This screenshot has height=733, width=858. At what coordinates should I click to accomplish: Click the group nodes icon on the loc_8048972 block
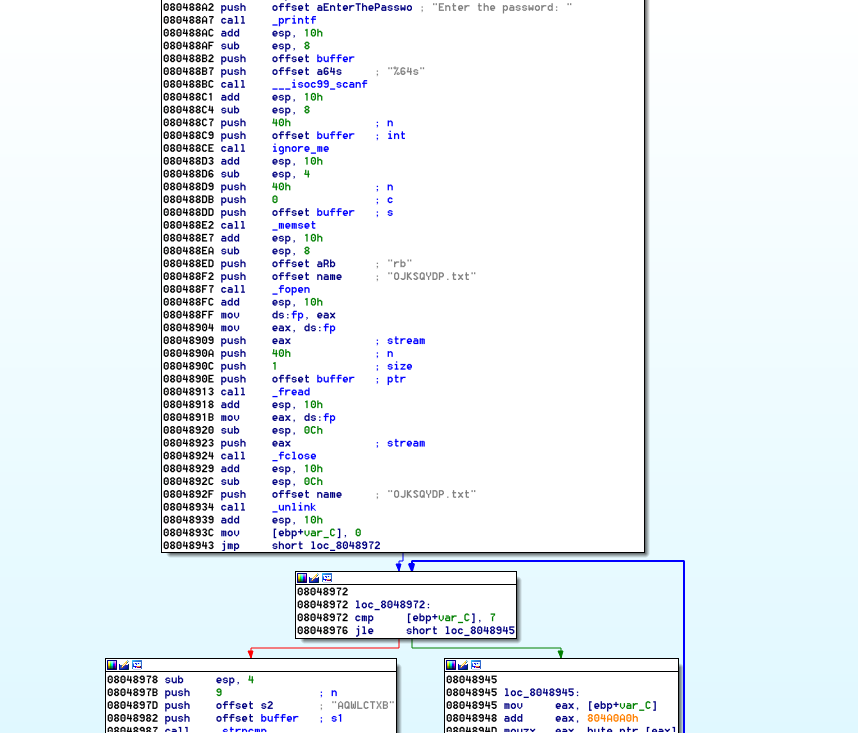click(x=327, y=578)
